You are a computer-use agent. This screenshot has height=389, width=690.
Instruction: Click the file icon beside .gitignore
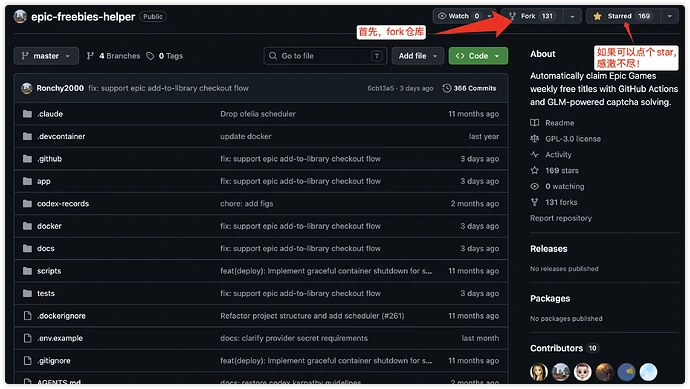pos(27,361)
